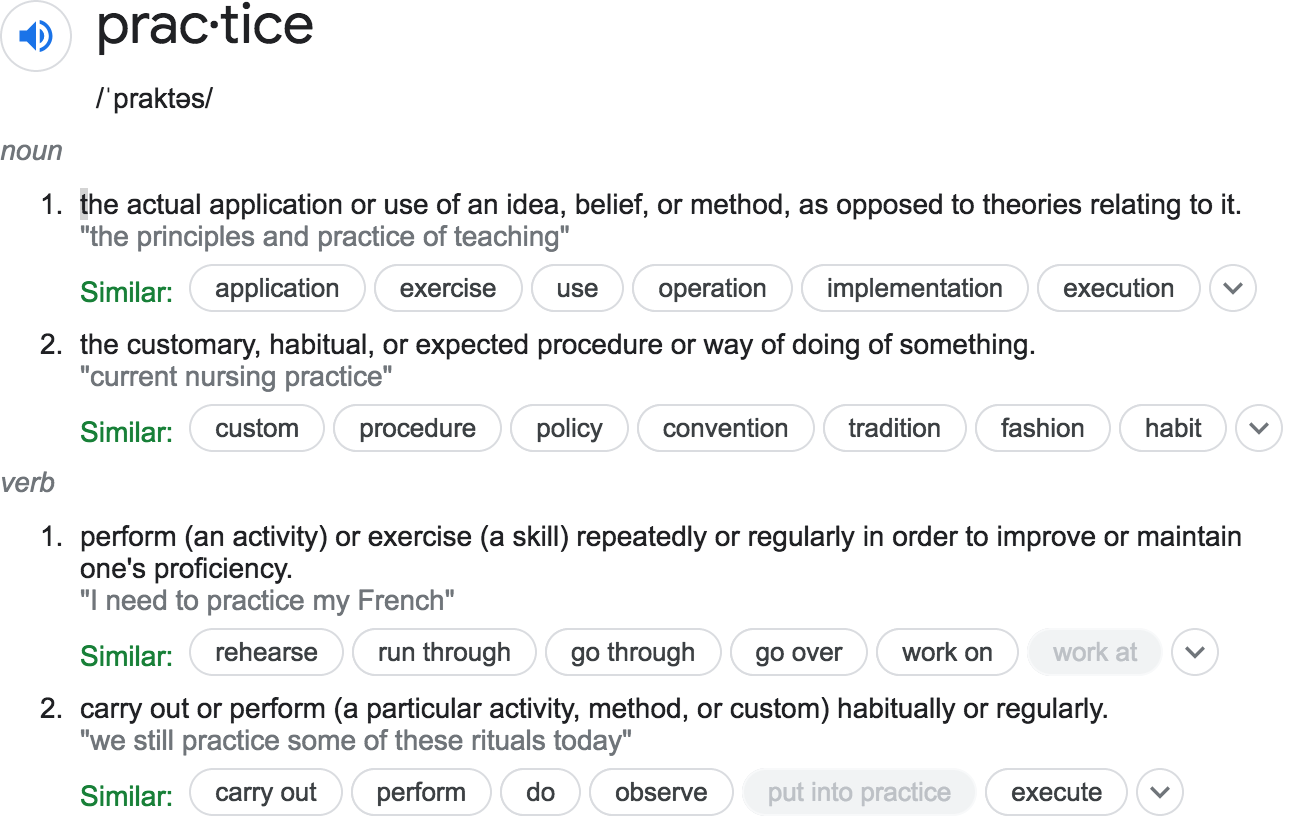
Task: Click the "operation" synonym chip
Action: pyautogui.click(x=712, y=289)
